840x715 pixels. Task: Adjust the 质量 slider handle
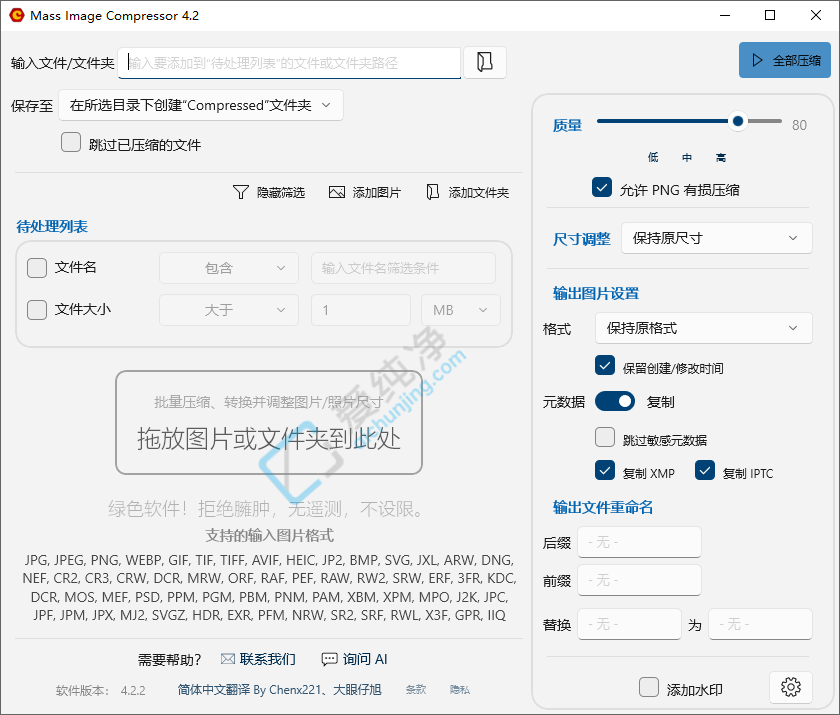738,122
